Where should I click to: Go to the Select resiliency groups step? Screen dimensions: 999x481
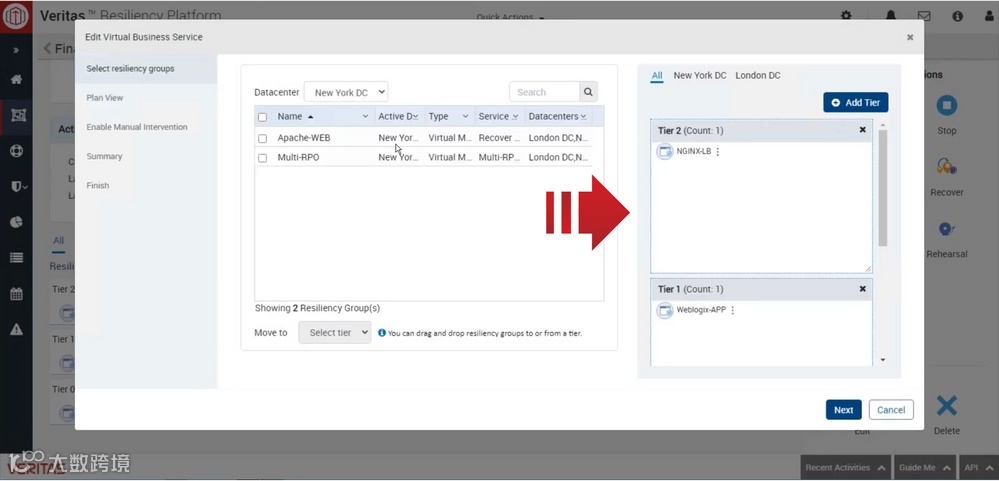(x=146, y=69)
